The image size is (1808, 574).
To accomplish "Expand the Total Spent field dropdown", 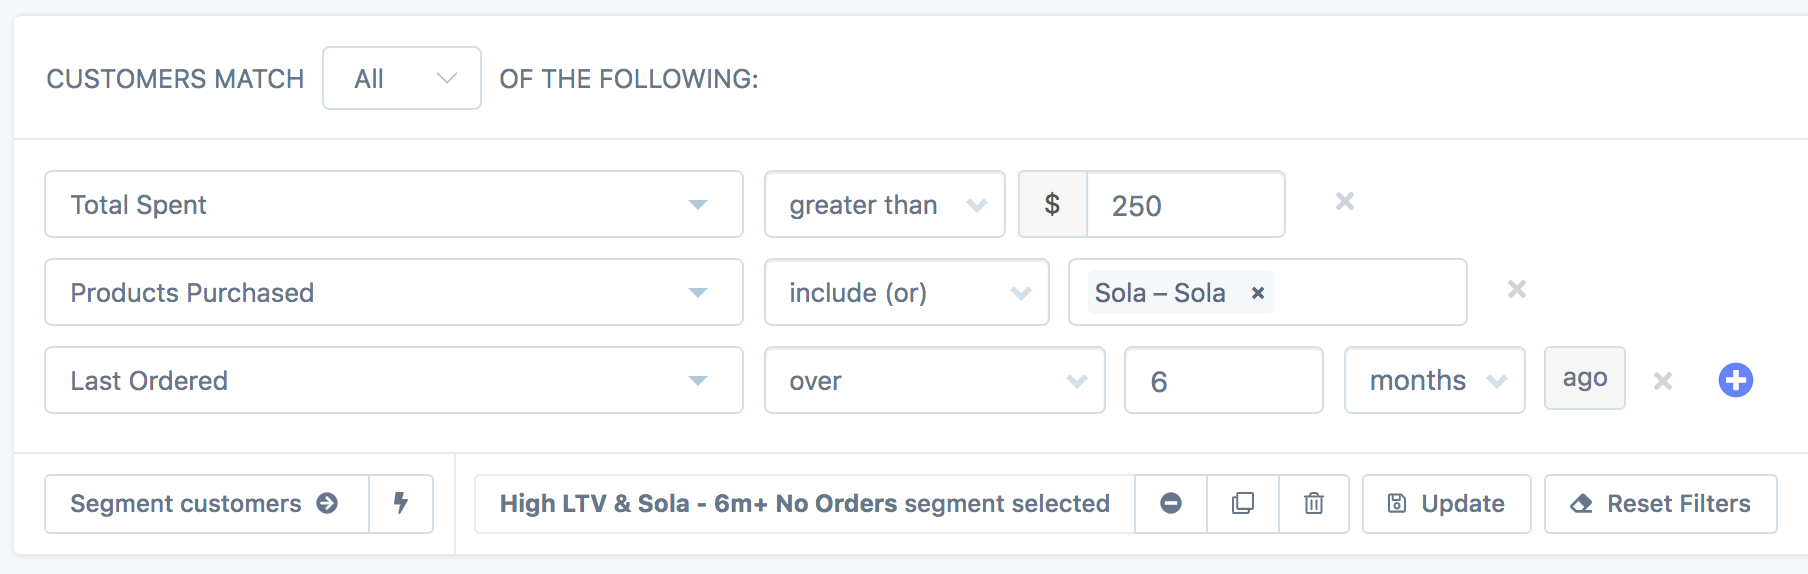I will 394,204.
